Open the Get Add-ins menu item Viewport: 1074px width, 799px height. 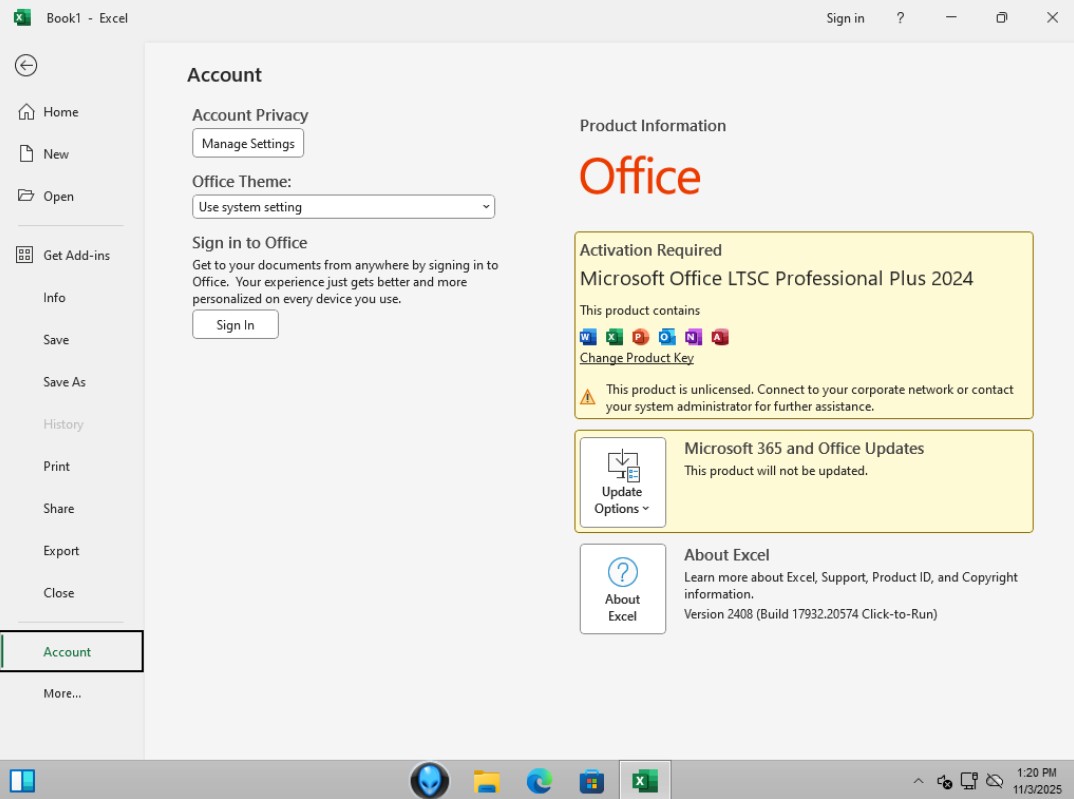click(76, 255)
